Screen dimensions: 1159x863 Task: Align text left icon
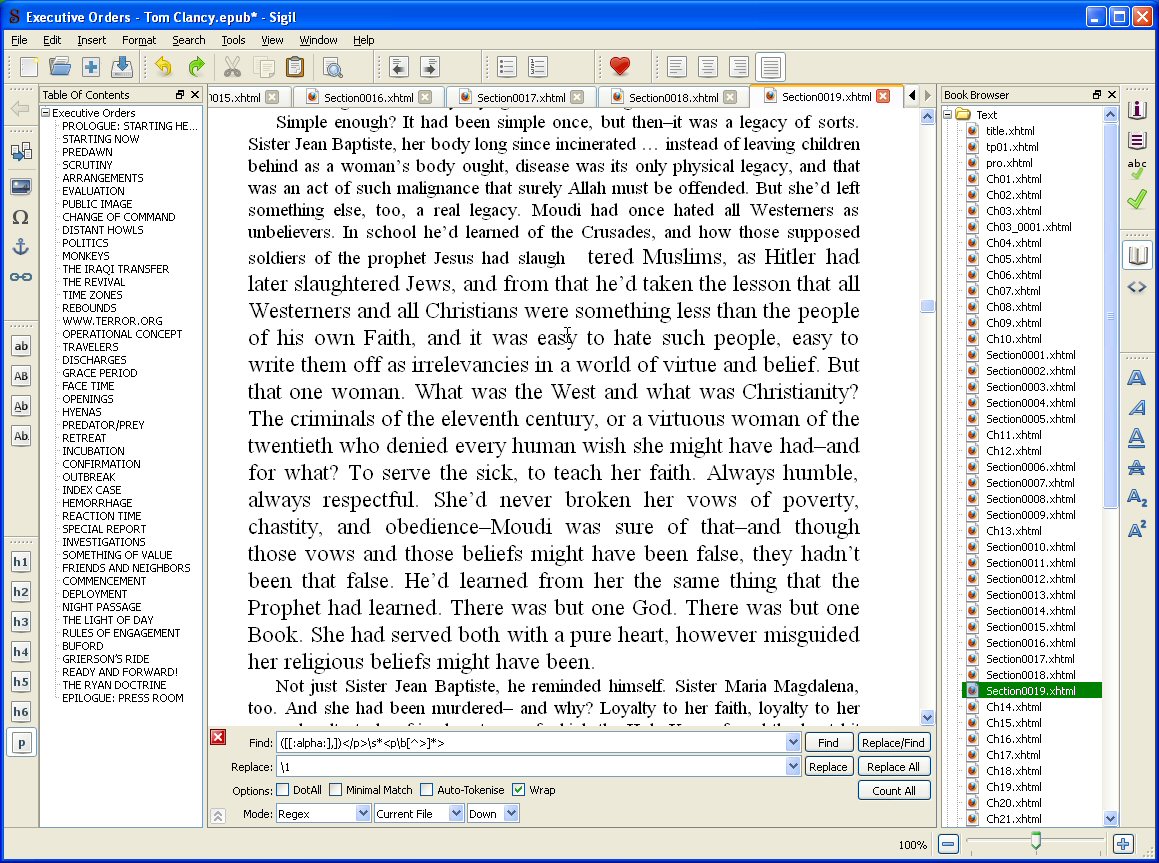[x=676, y=67]
